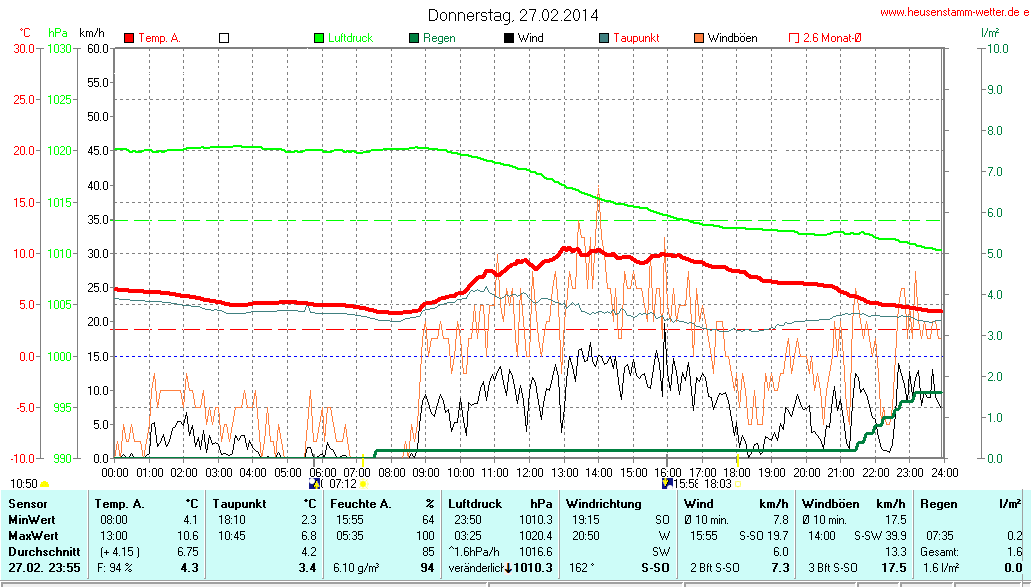
Task: Click the 'l/m²' unit label above the right axis
Action: [990, 32]
